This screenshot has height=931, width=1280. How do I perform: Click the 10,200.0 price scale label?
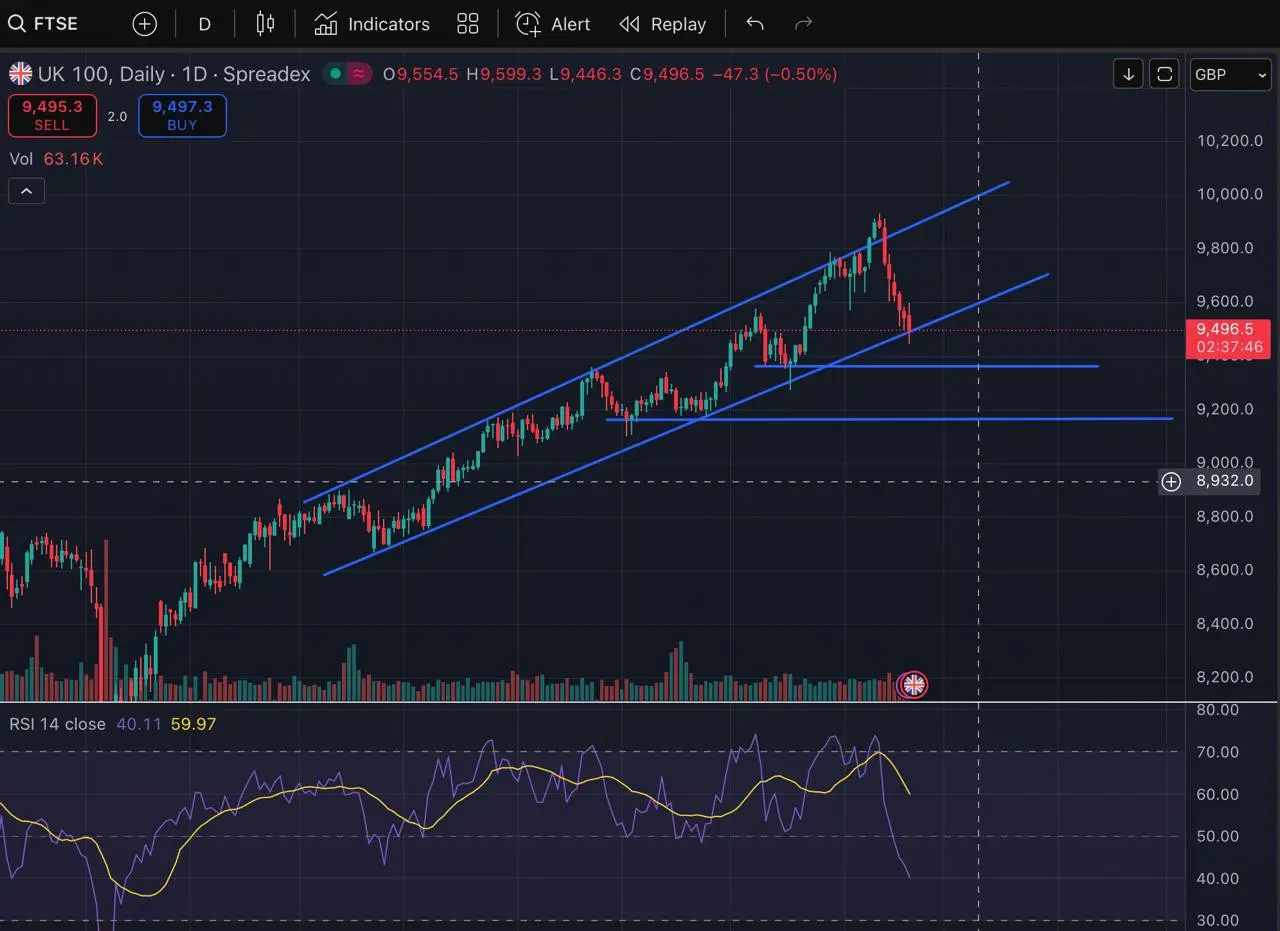click(x=1230, y=140)
